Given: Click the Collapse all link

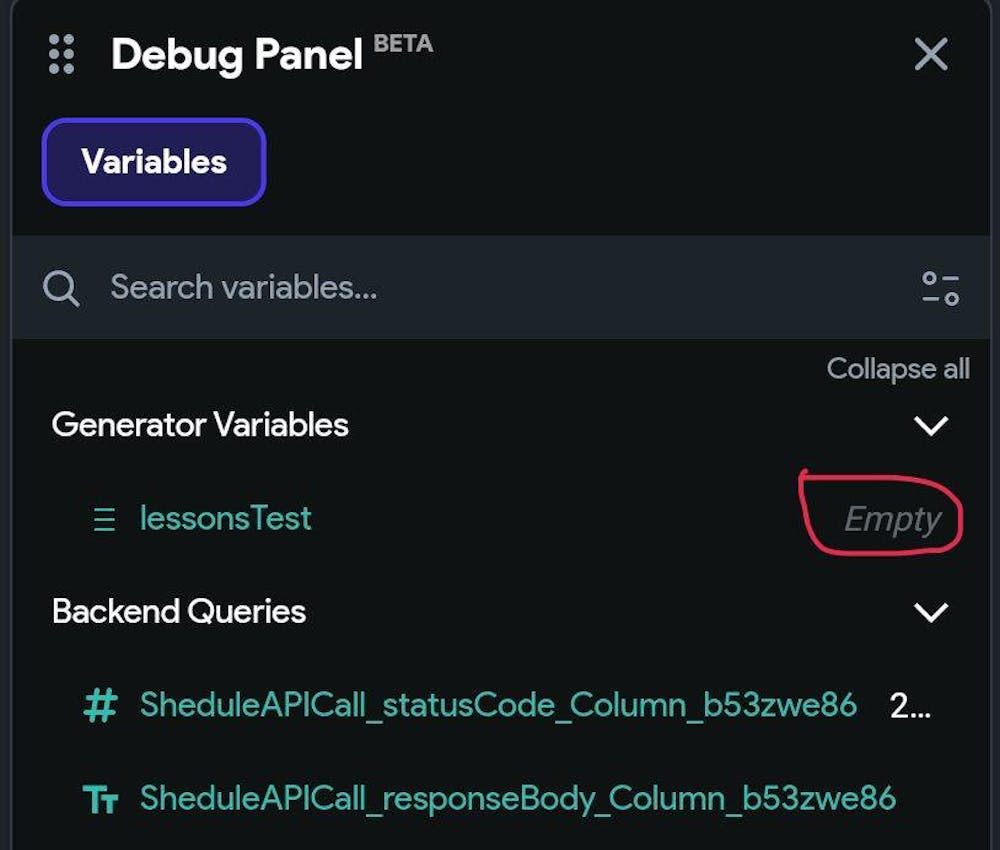Looking at the screenshot, I should 898,369.
